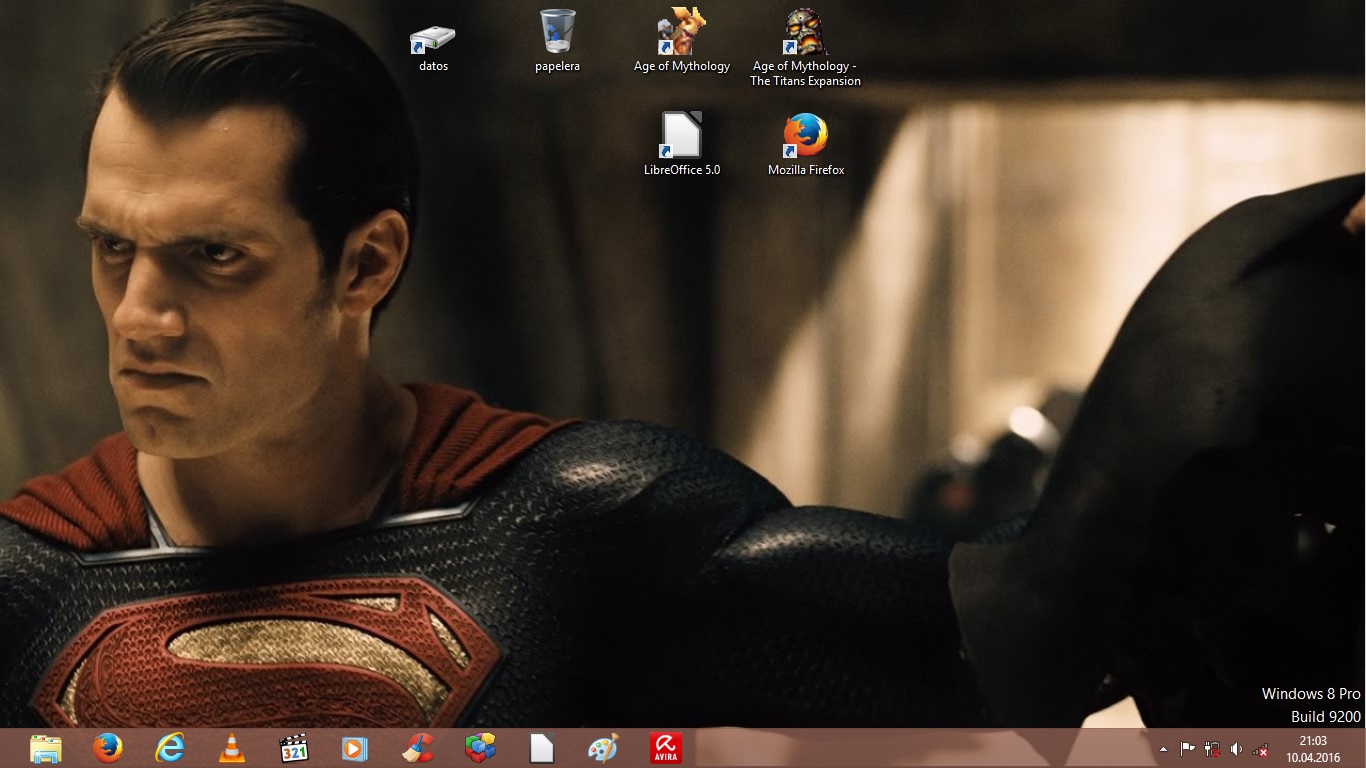The width and height of the screenshot is (1366, 768).
Task: Open the Action Center flag icon
Action: tap(1188, 749)
